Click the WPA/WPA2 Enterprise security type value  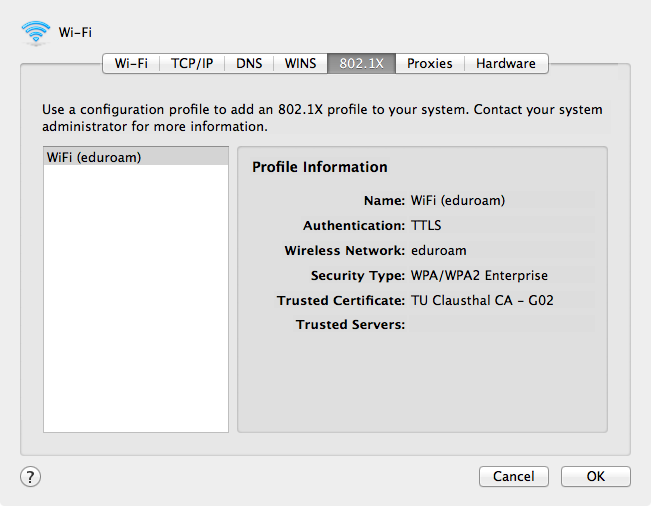click(x=479, y=275)
